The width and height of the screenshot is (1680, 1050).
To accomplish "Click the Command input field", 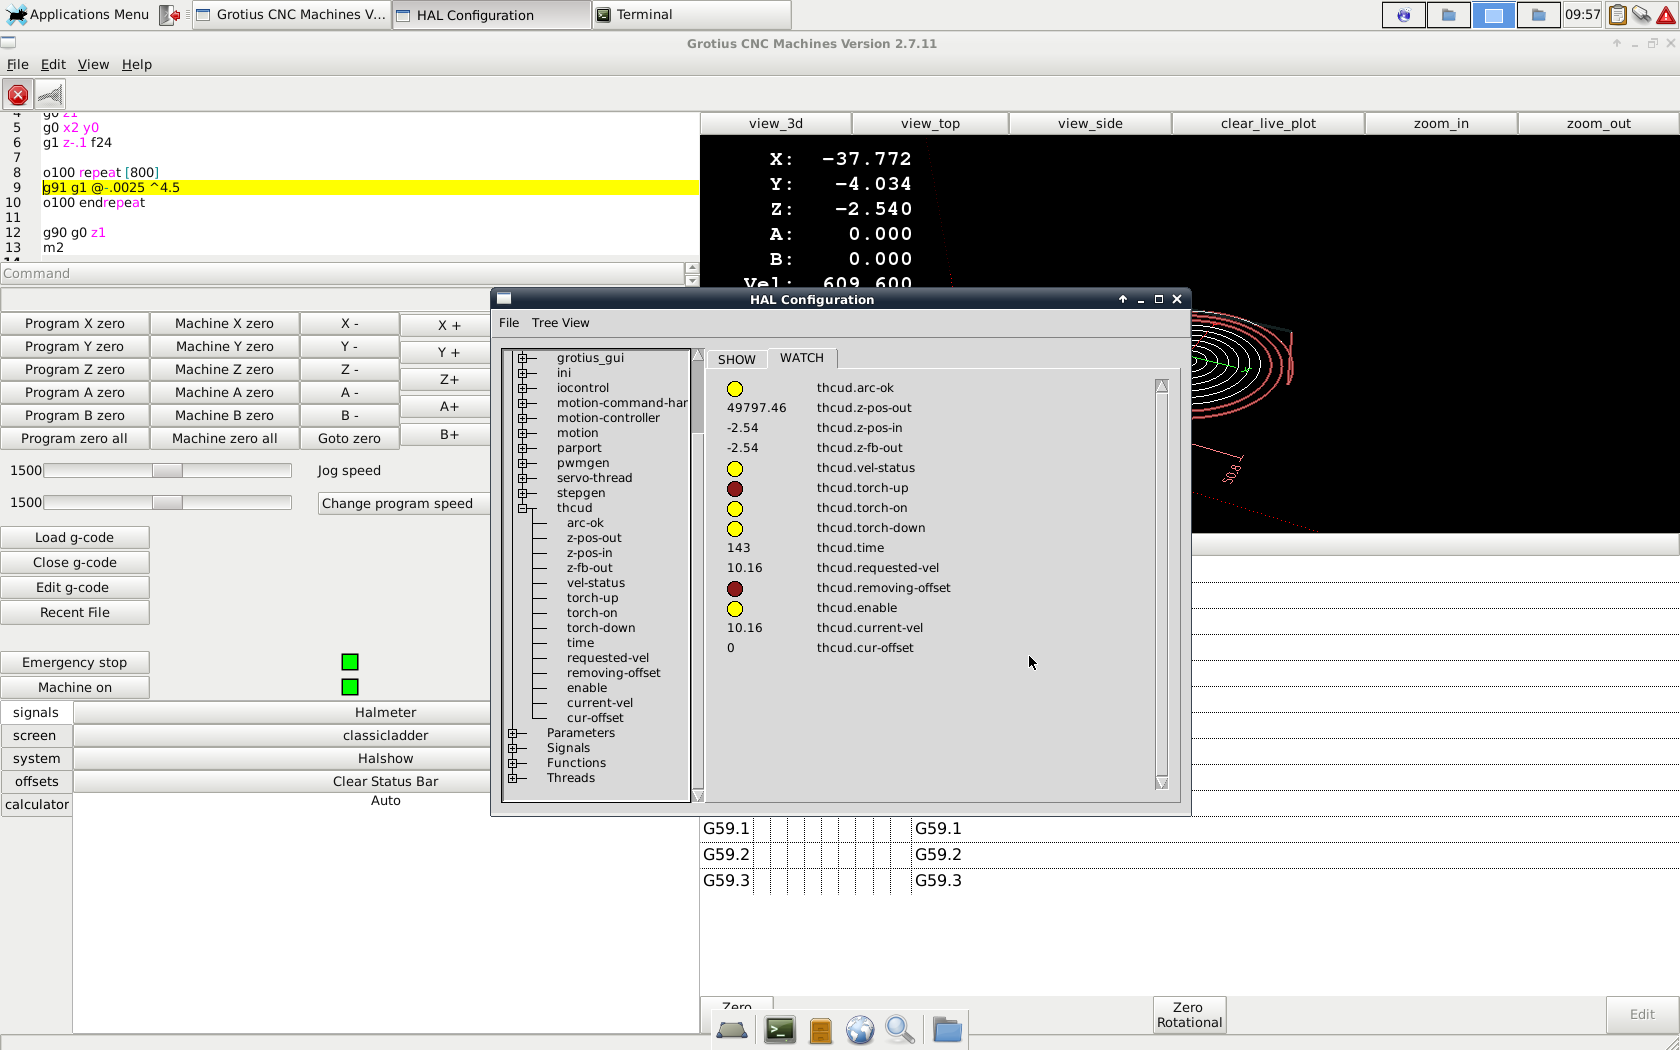I will click(x=342, y=273).
